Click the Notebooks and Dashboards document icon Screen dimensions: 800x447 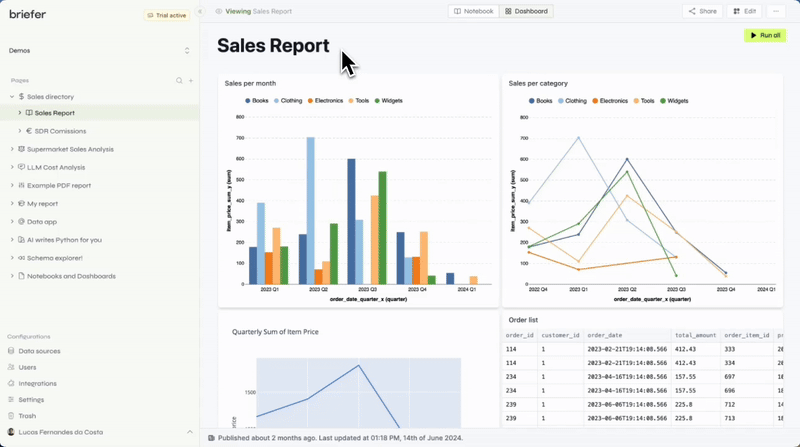[21, 276]
